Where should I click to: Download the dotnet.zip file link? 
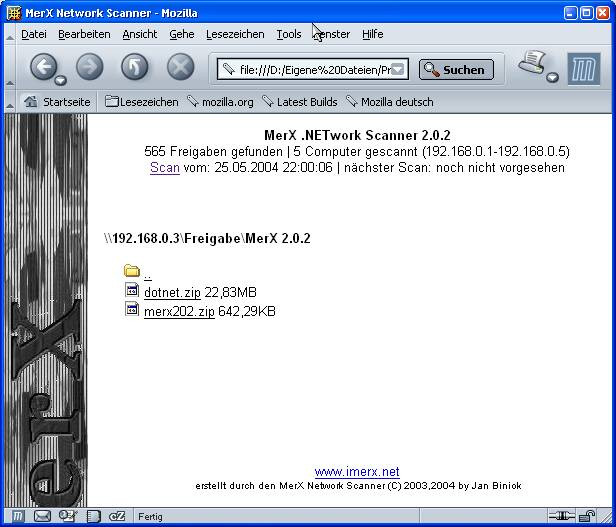[x=172, y=292]
